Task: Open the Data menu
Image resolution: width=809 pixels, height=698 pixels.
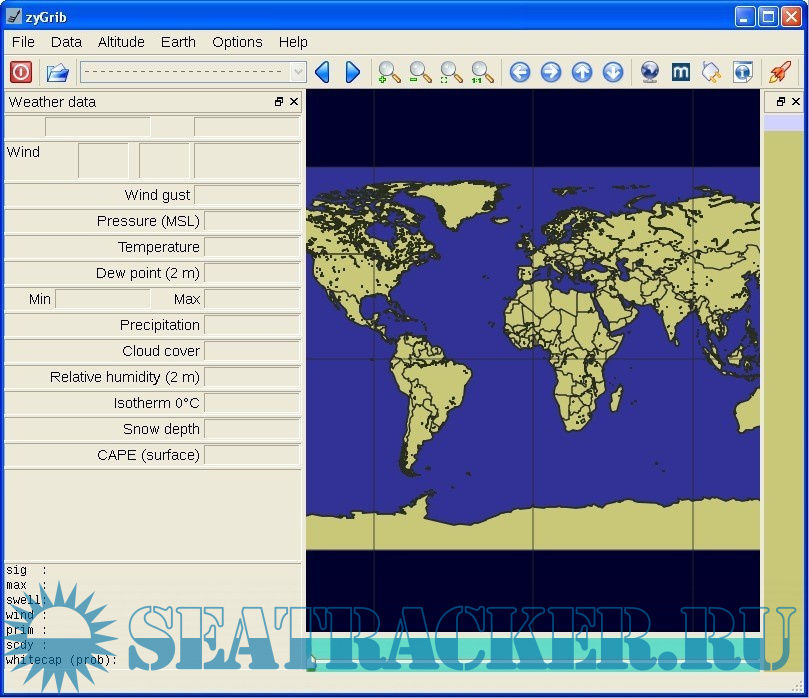Action: [66, 42]
